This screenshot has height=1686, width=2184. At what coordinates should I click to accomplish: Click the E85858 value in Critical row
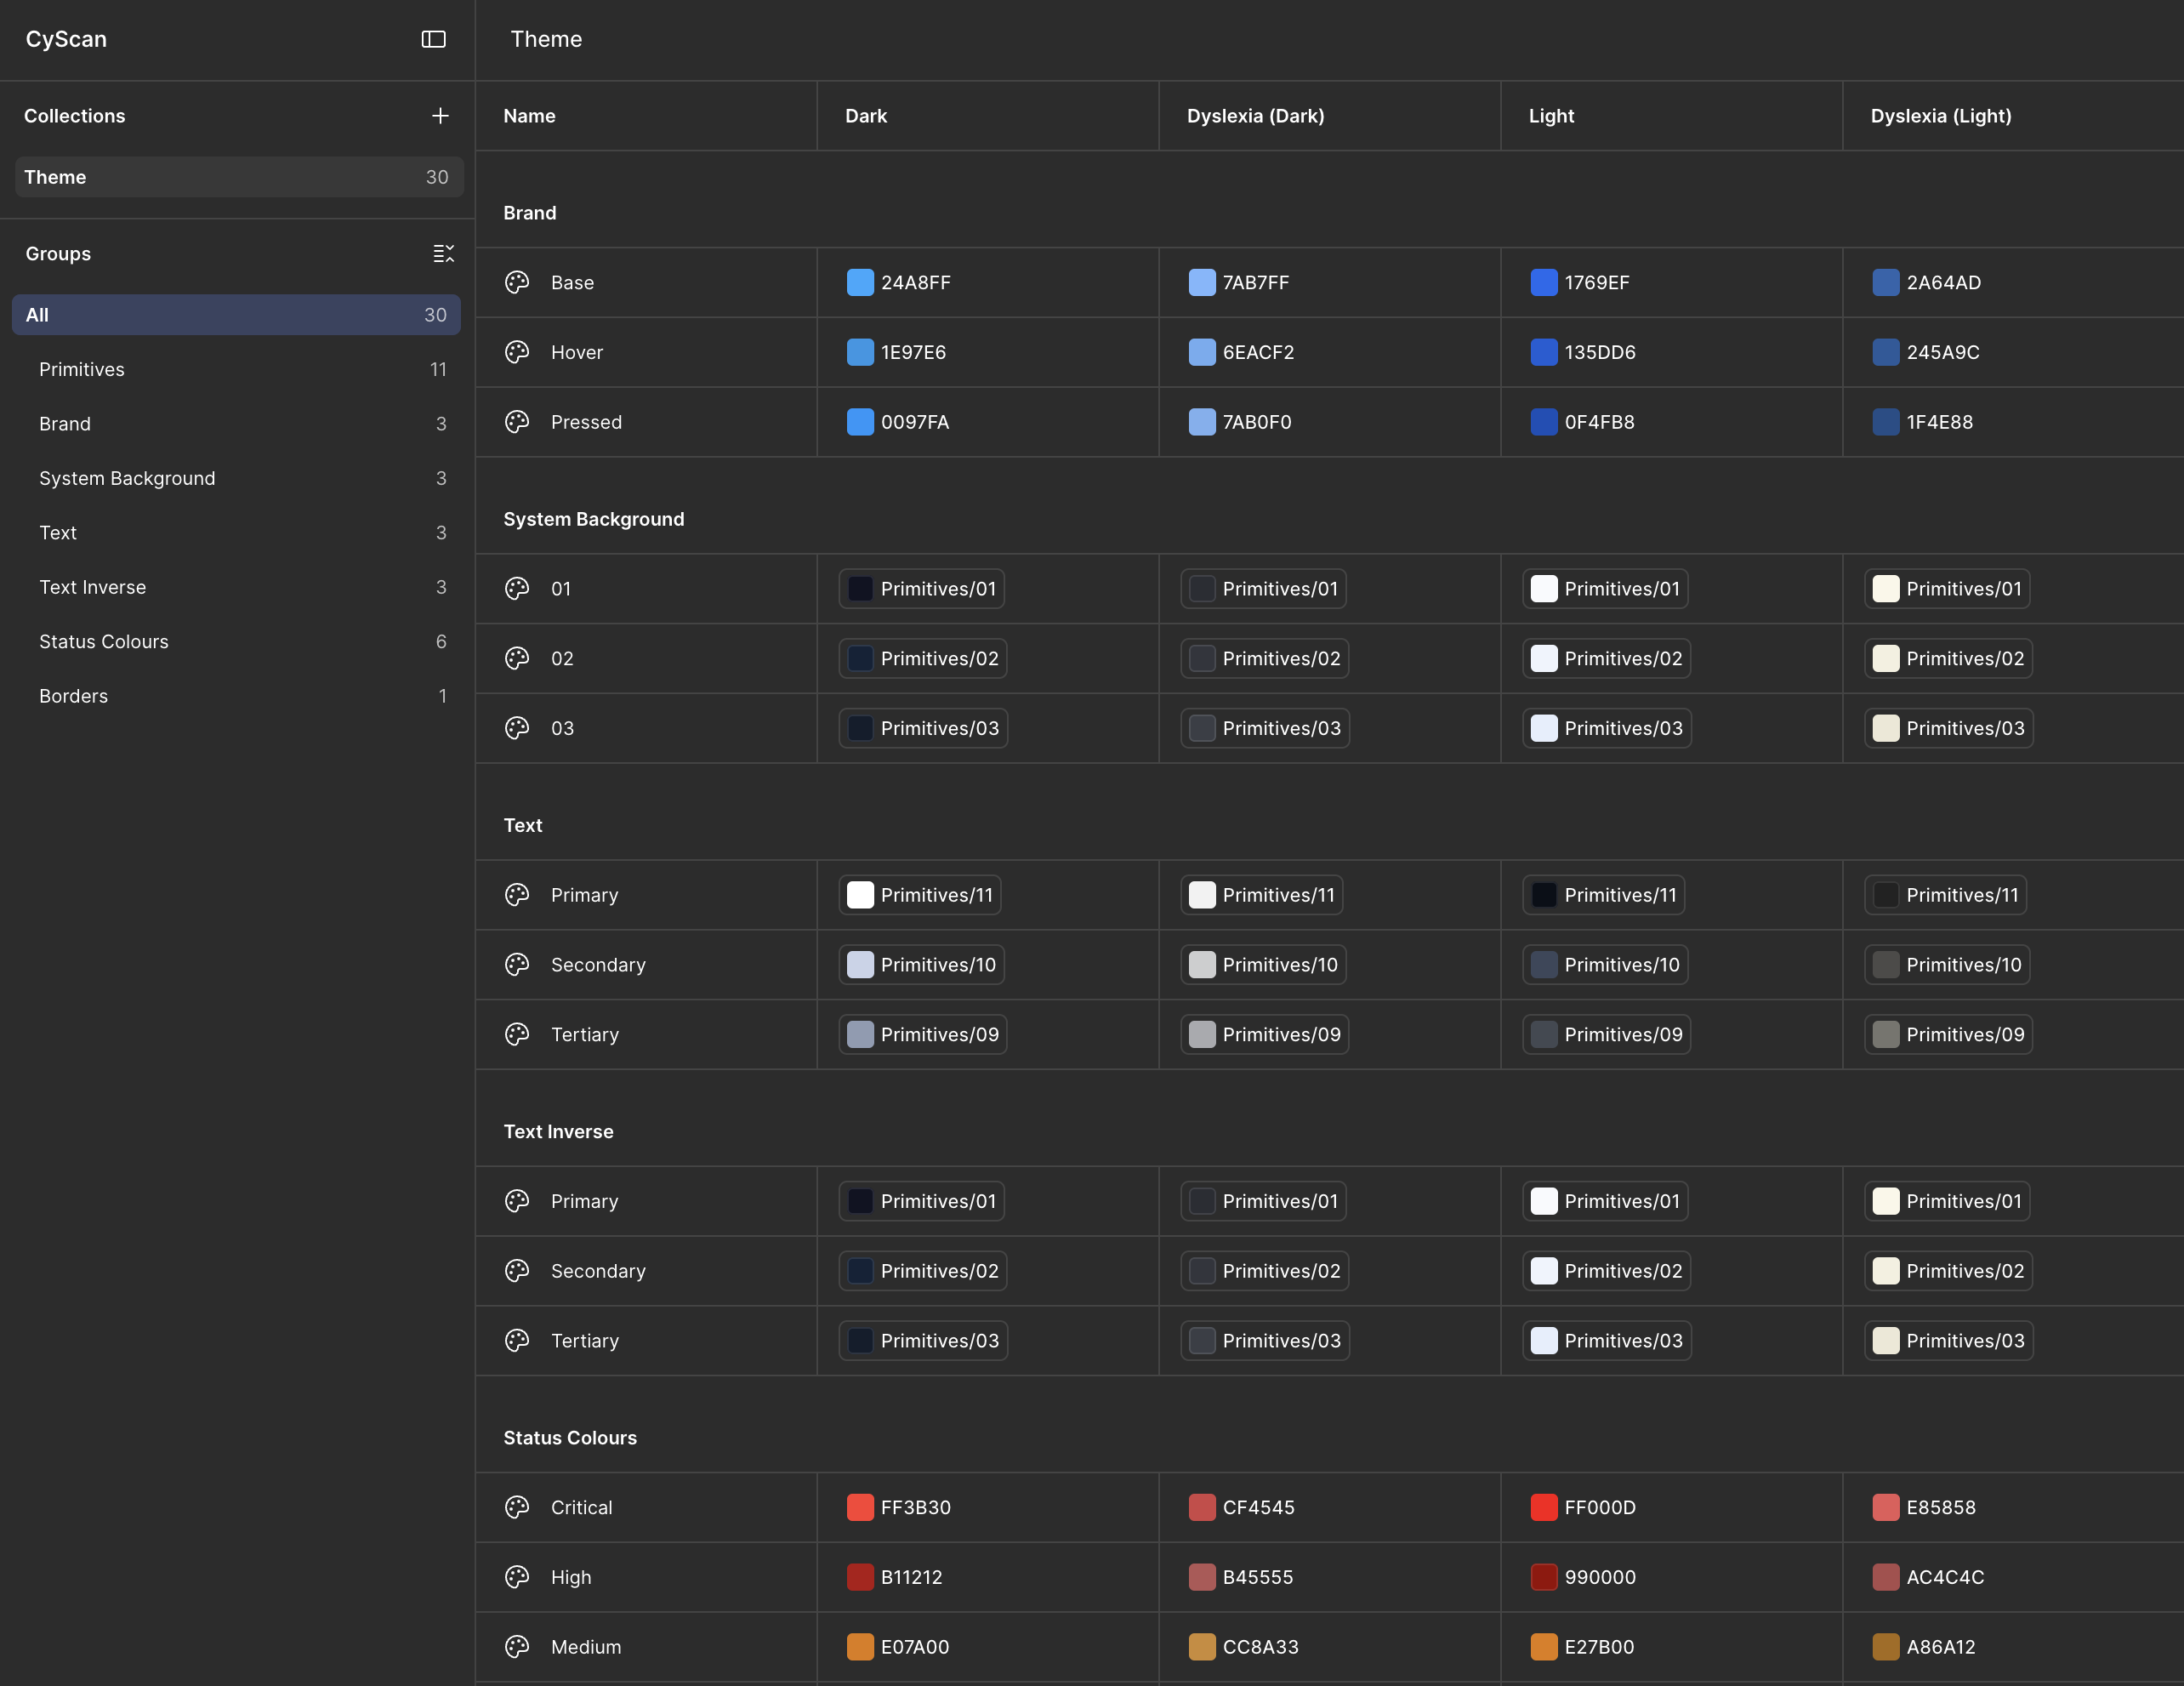click(x=1941, y=1507)
